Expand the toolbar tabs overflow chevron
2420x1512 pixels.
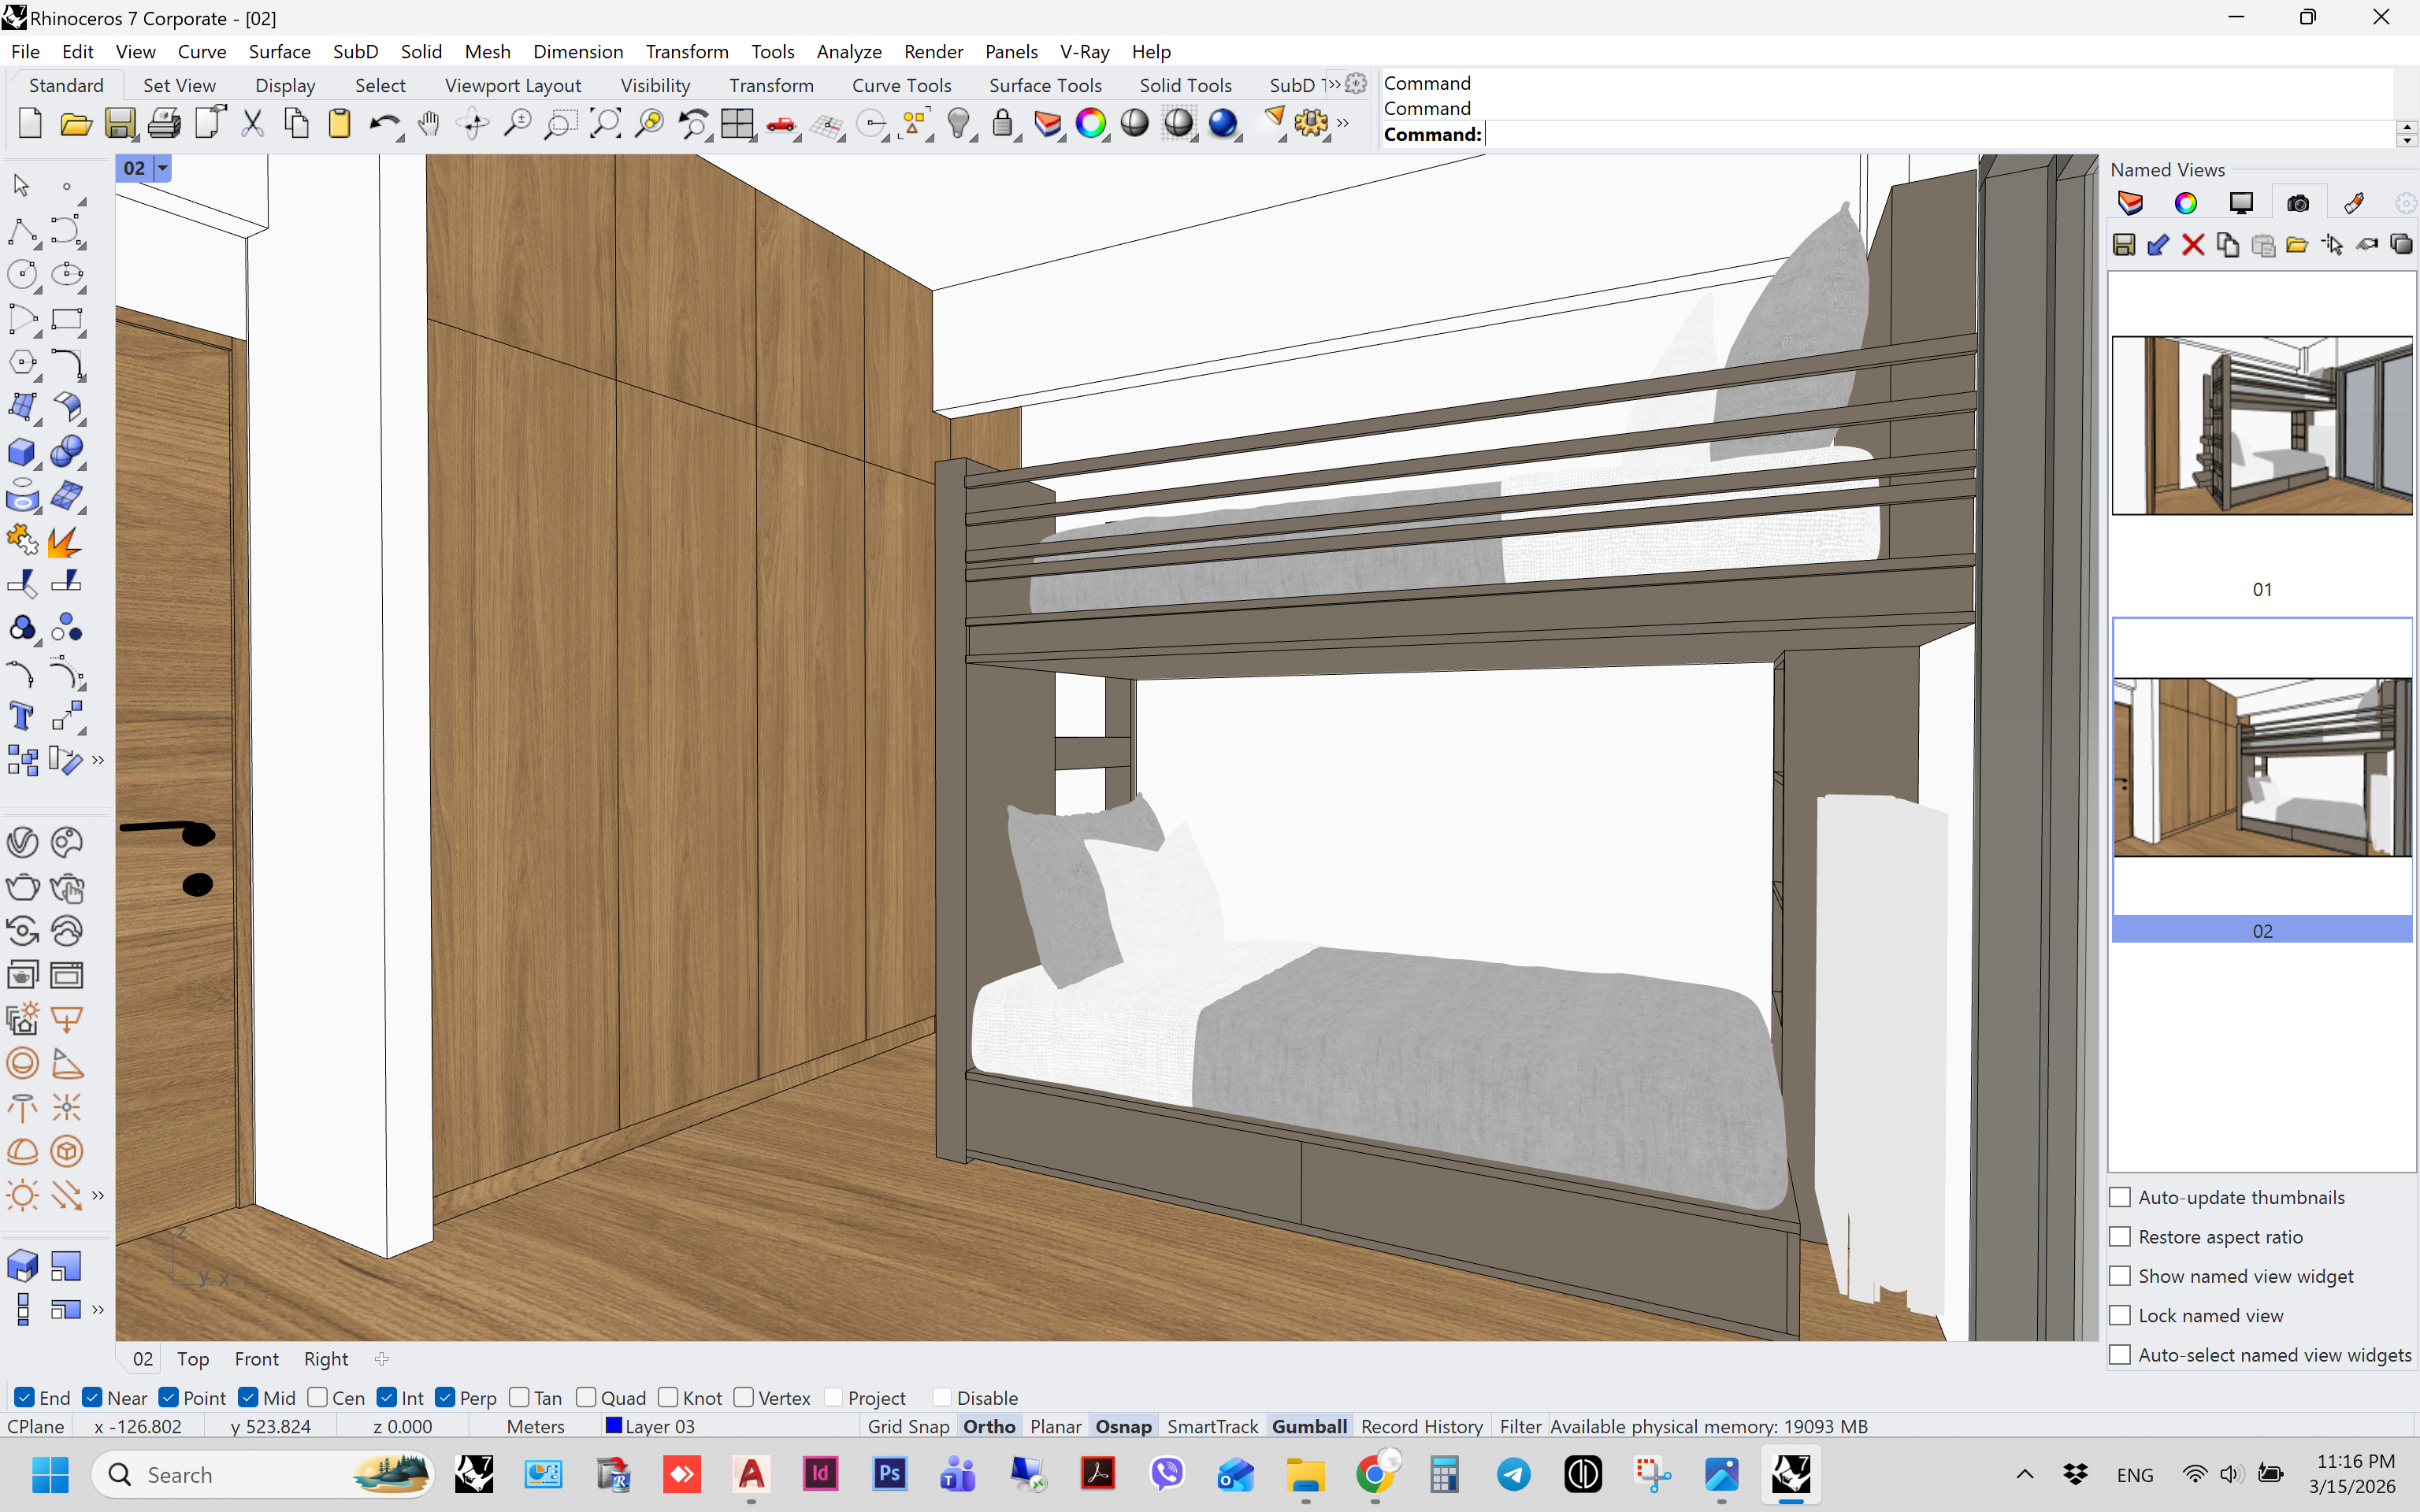click(1334, 84)
